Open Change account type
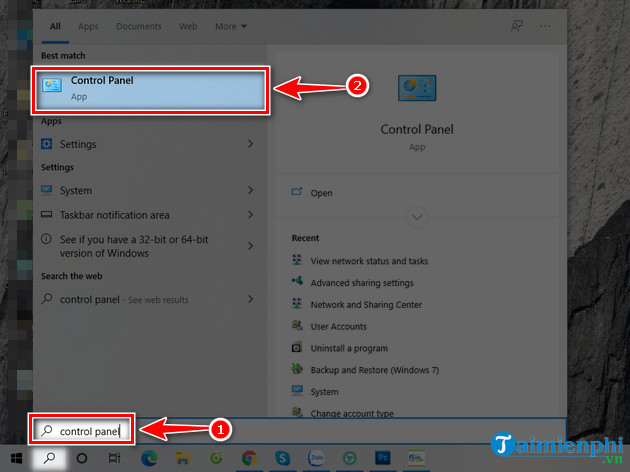The height and width of the screenshot is (472, 630). point(352,413)
